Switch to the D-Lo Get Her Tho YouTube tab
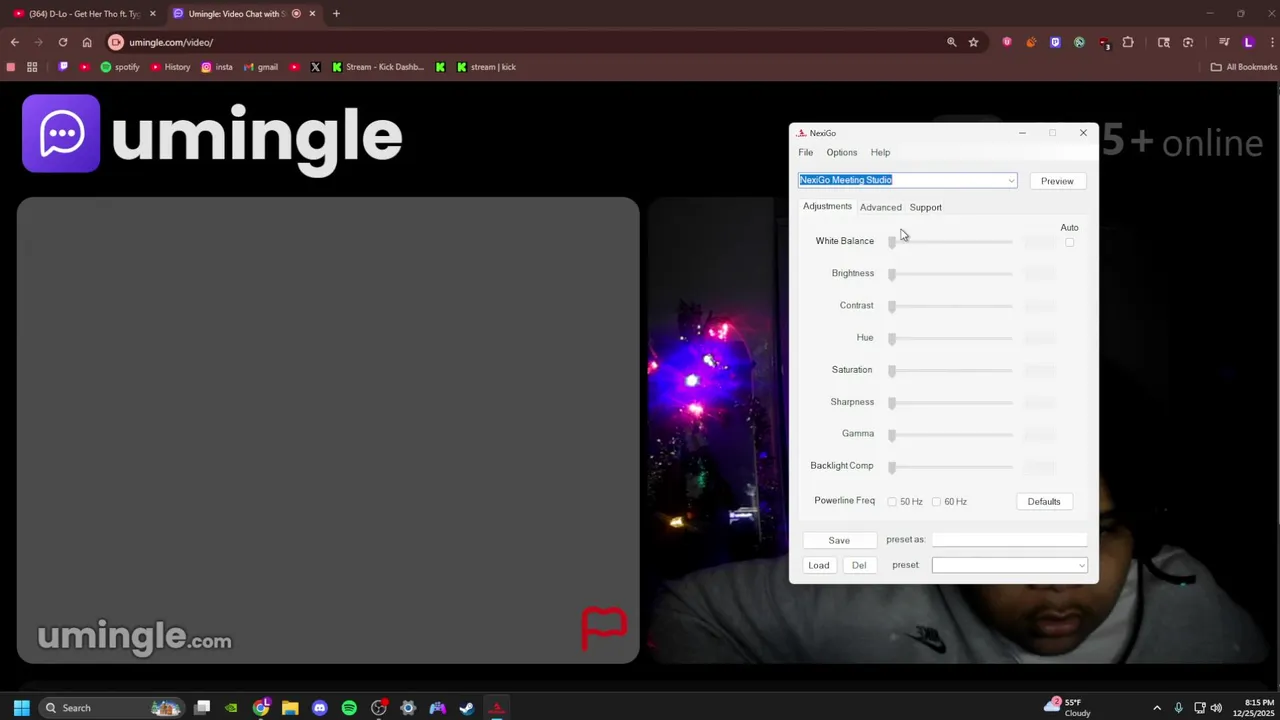 click(84, 14)
